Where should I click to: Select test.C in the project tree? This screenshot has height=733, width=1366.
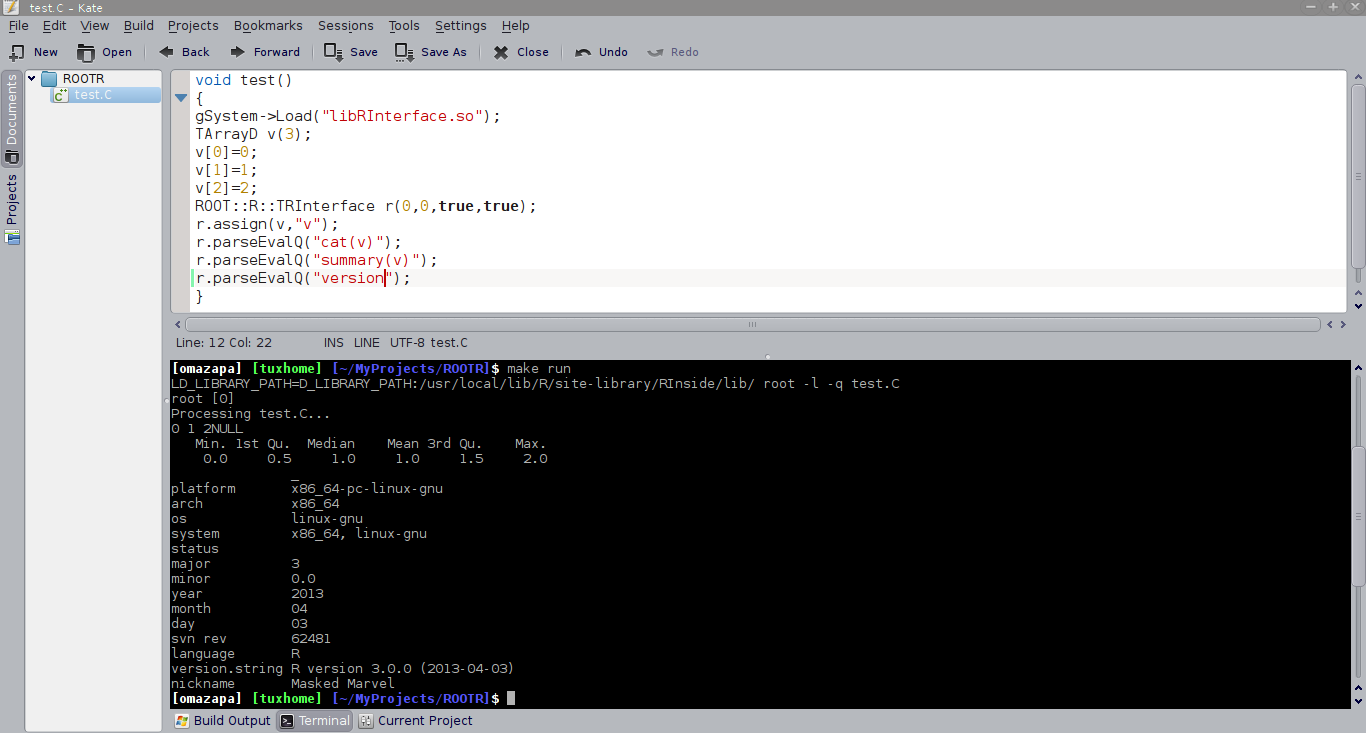[x=92, y=95]
